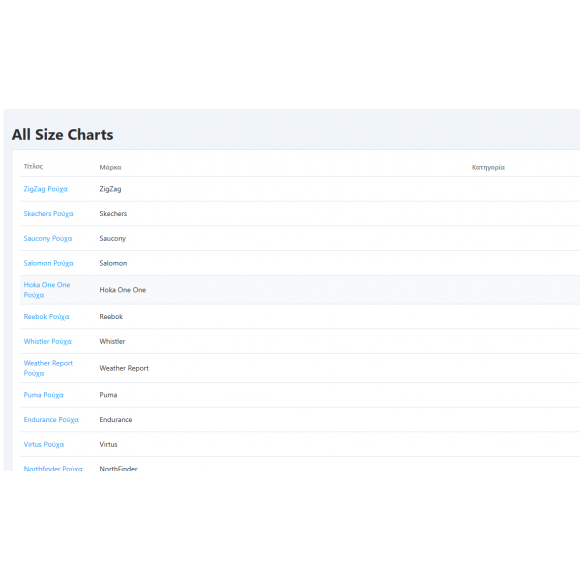Image resolution: width=580 pixels, height=580 pixels.
Task: Select the Endurance brand cell
Action: tap(116, 420)
